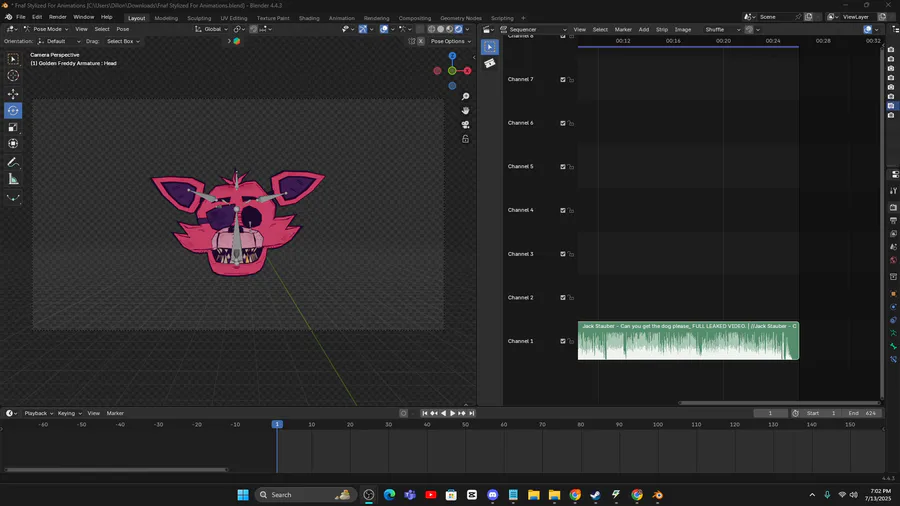Click the timeline auto keying record icon
This screenshot has width=900, height=506.
404,413
